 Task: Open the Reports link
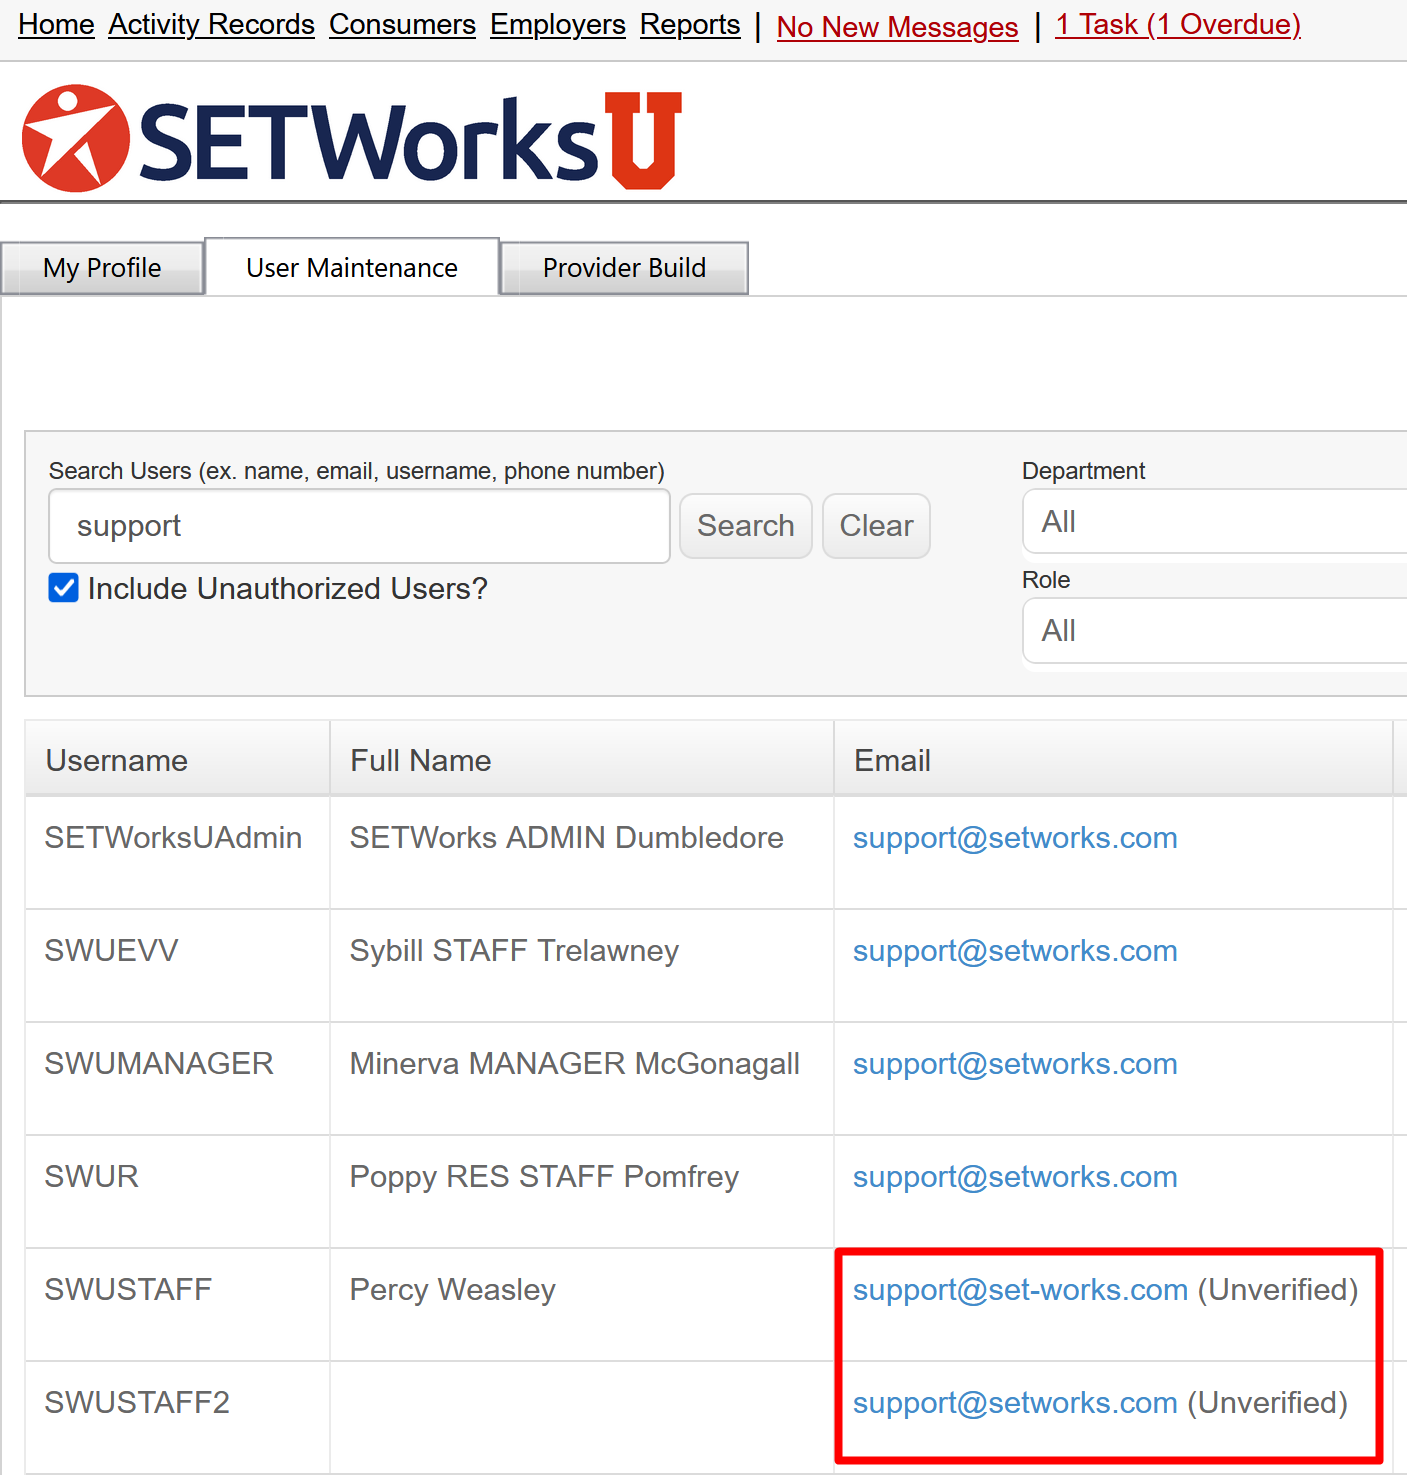pos(690,24)
